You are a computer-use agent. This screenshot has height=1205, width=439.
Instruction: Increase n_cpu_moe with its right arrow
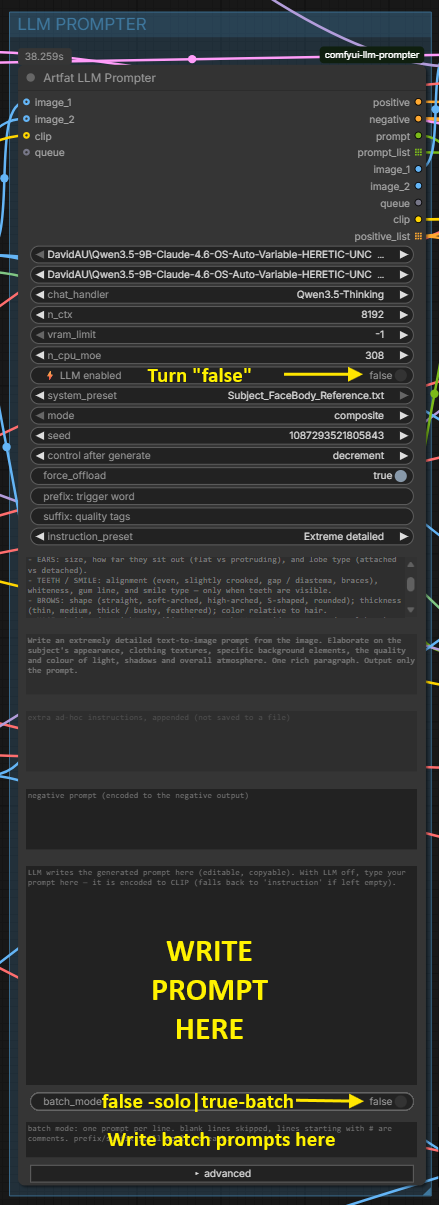pos(404,355)
